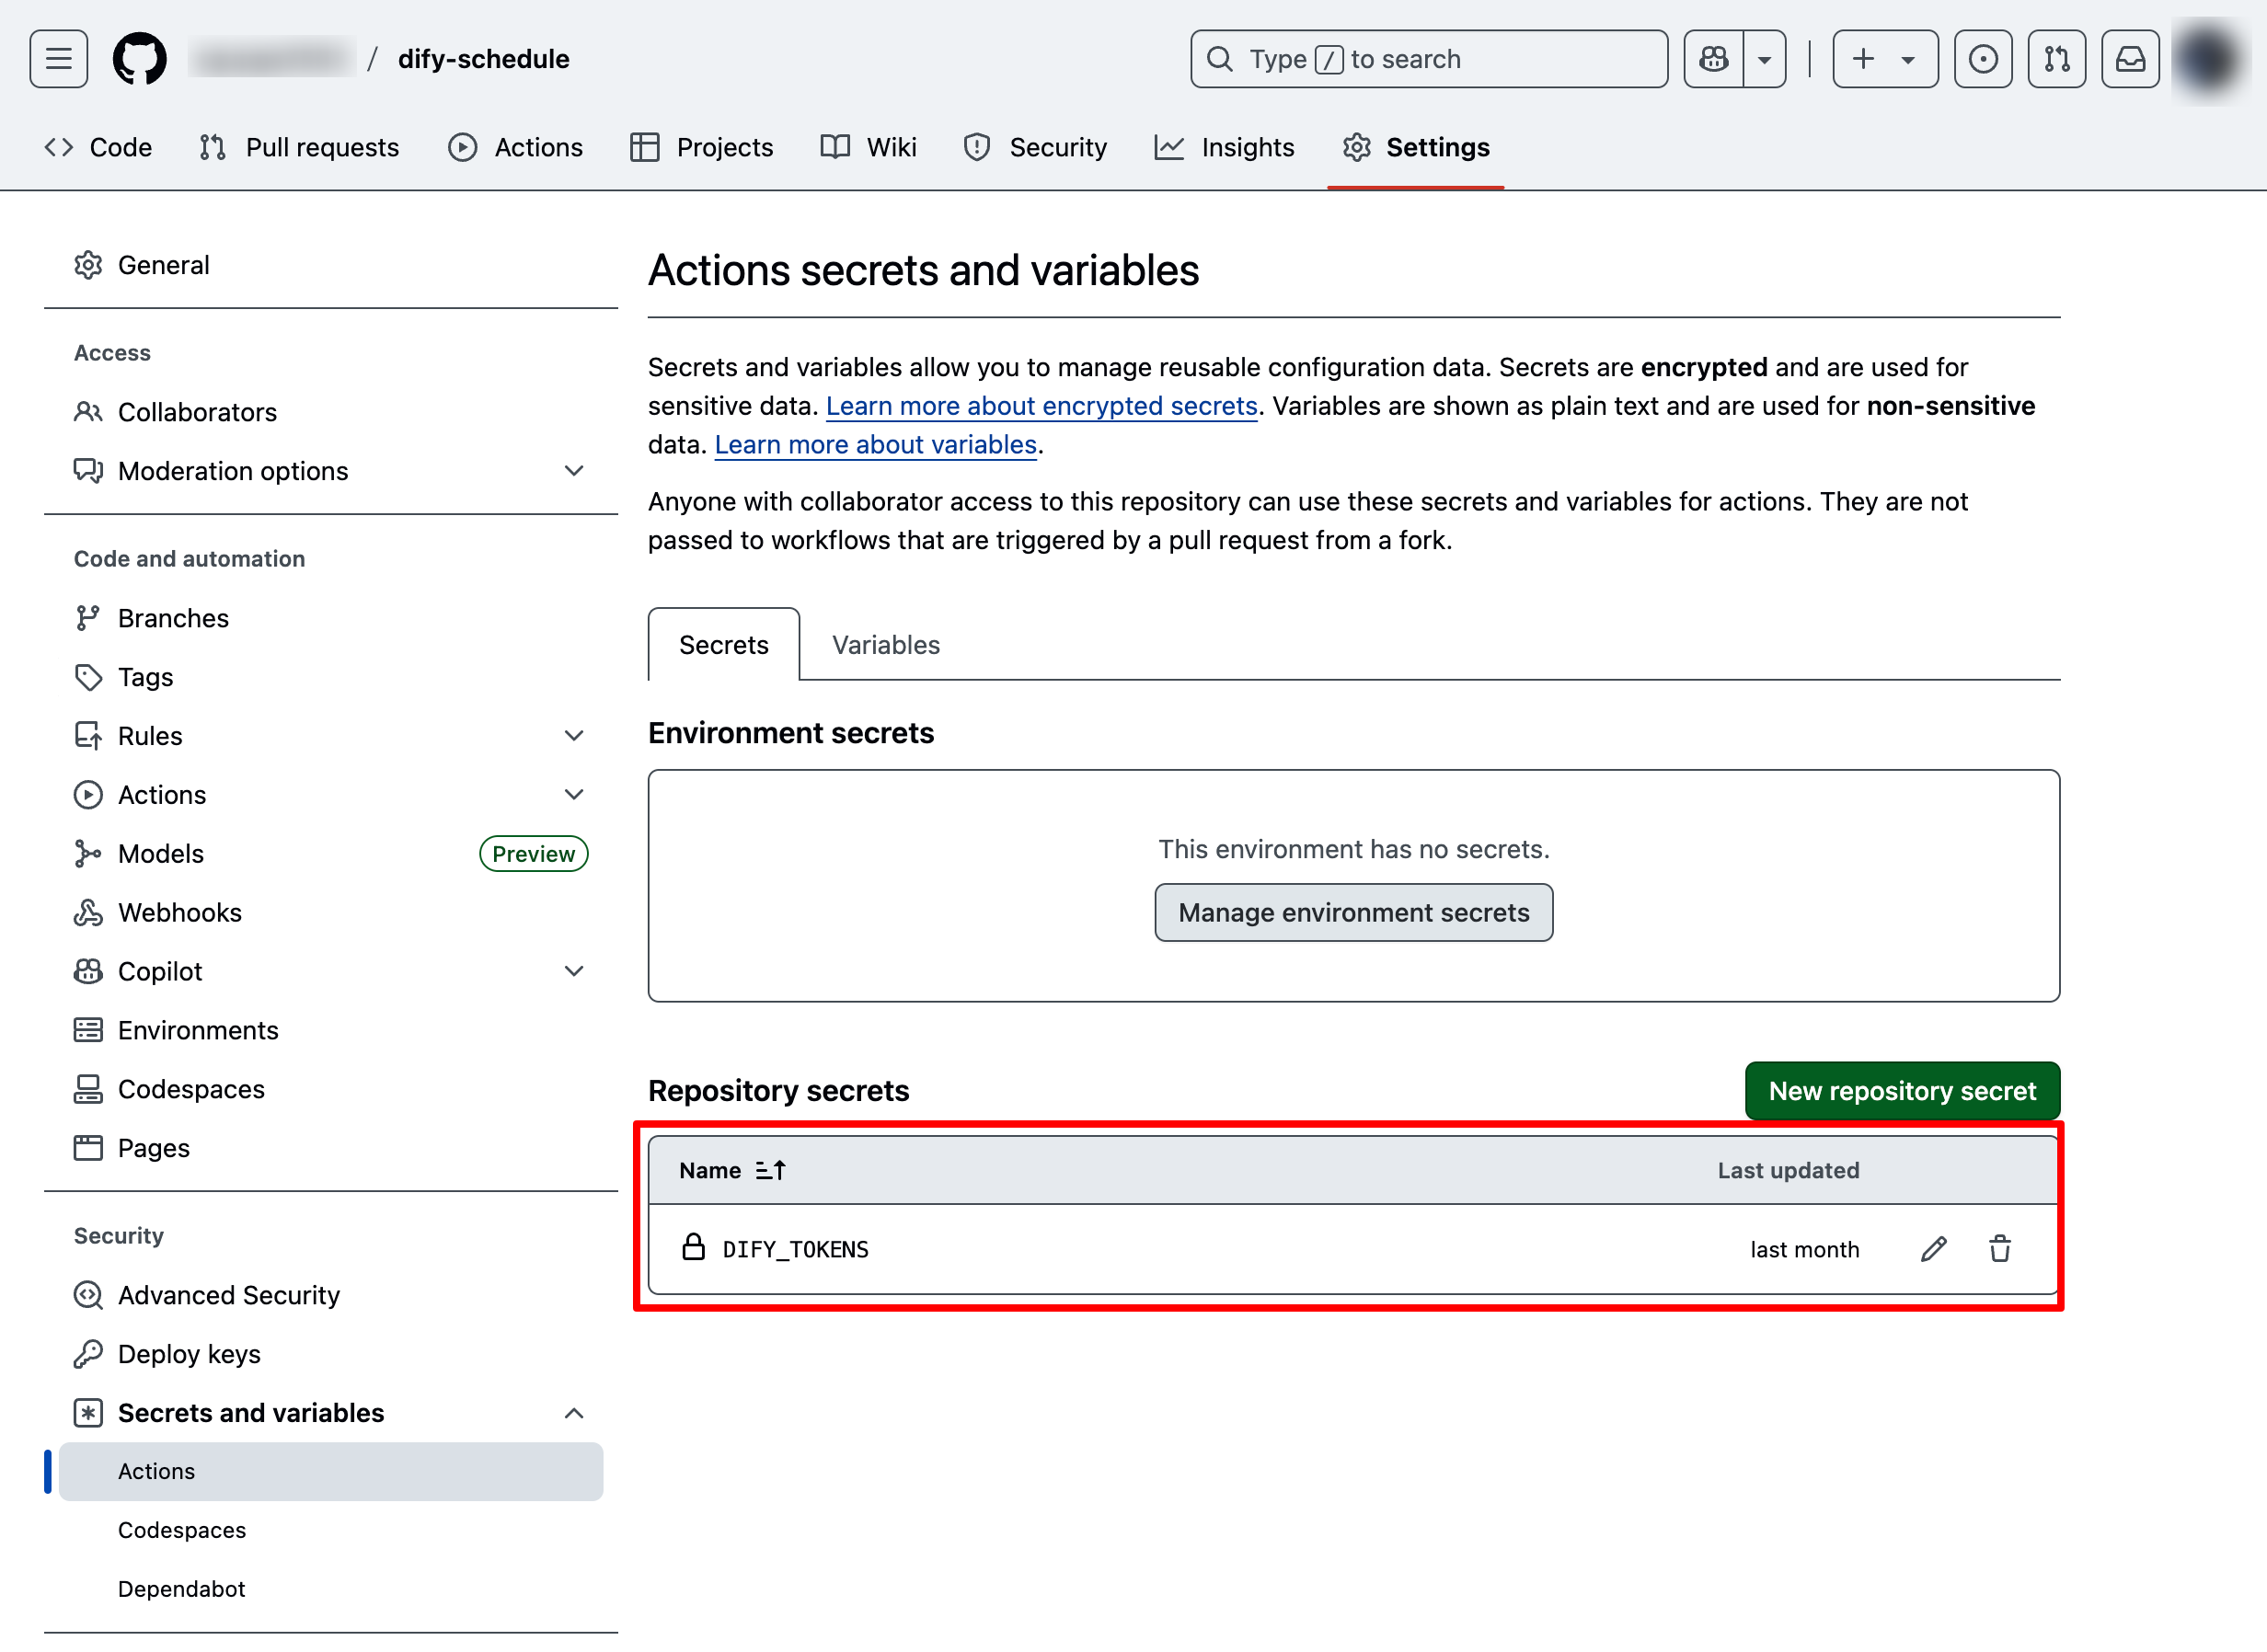Open Copilot chat icon in header
Image resolution: width=2267 pixels, height=1652 pixels.
(x=1714, y=59)
